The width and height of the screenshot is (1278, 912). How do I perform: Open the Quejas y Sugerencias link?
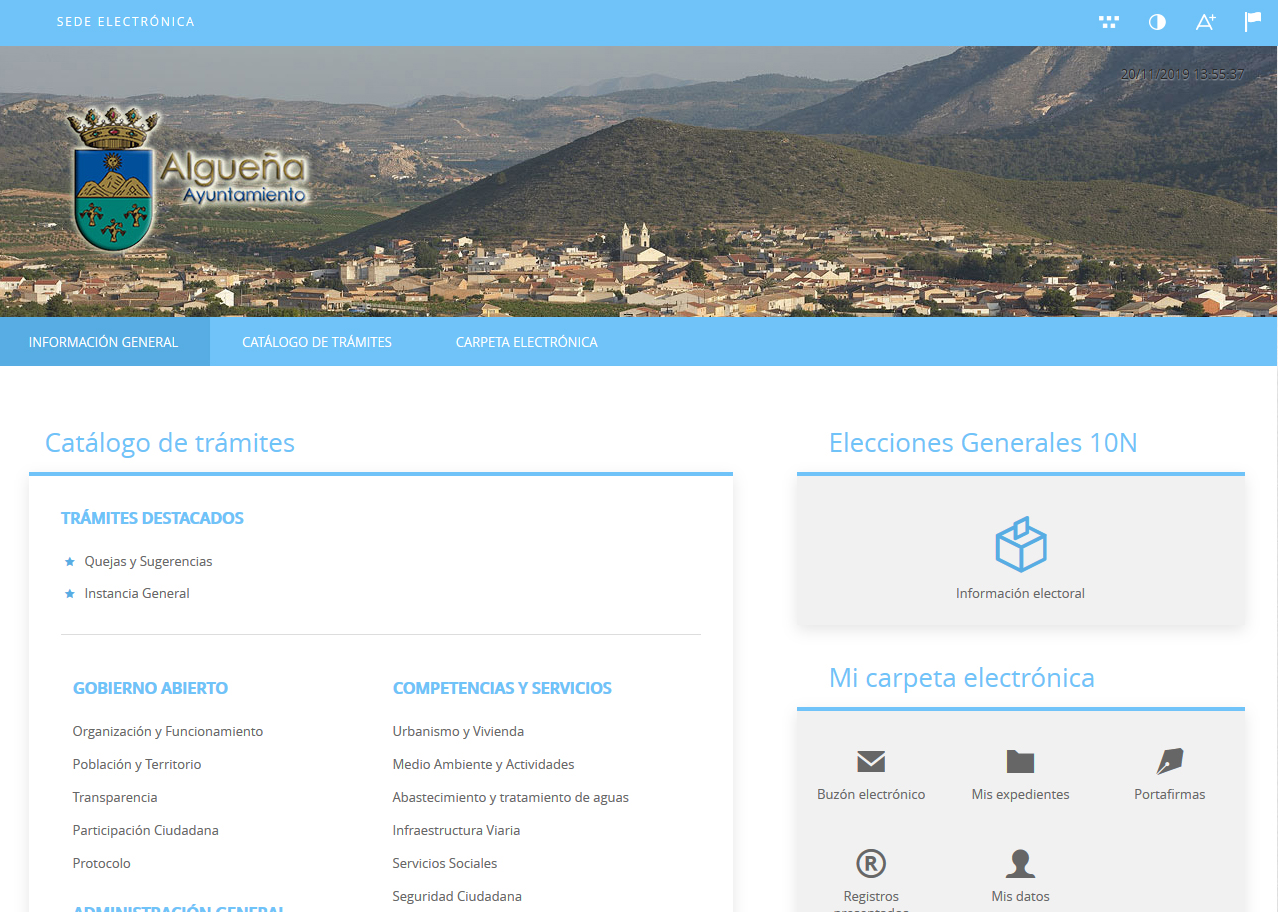click(148, 561)
